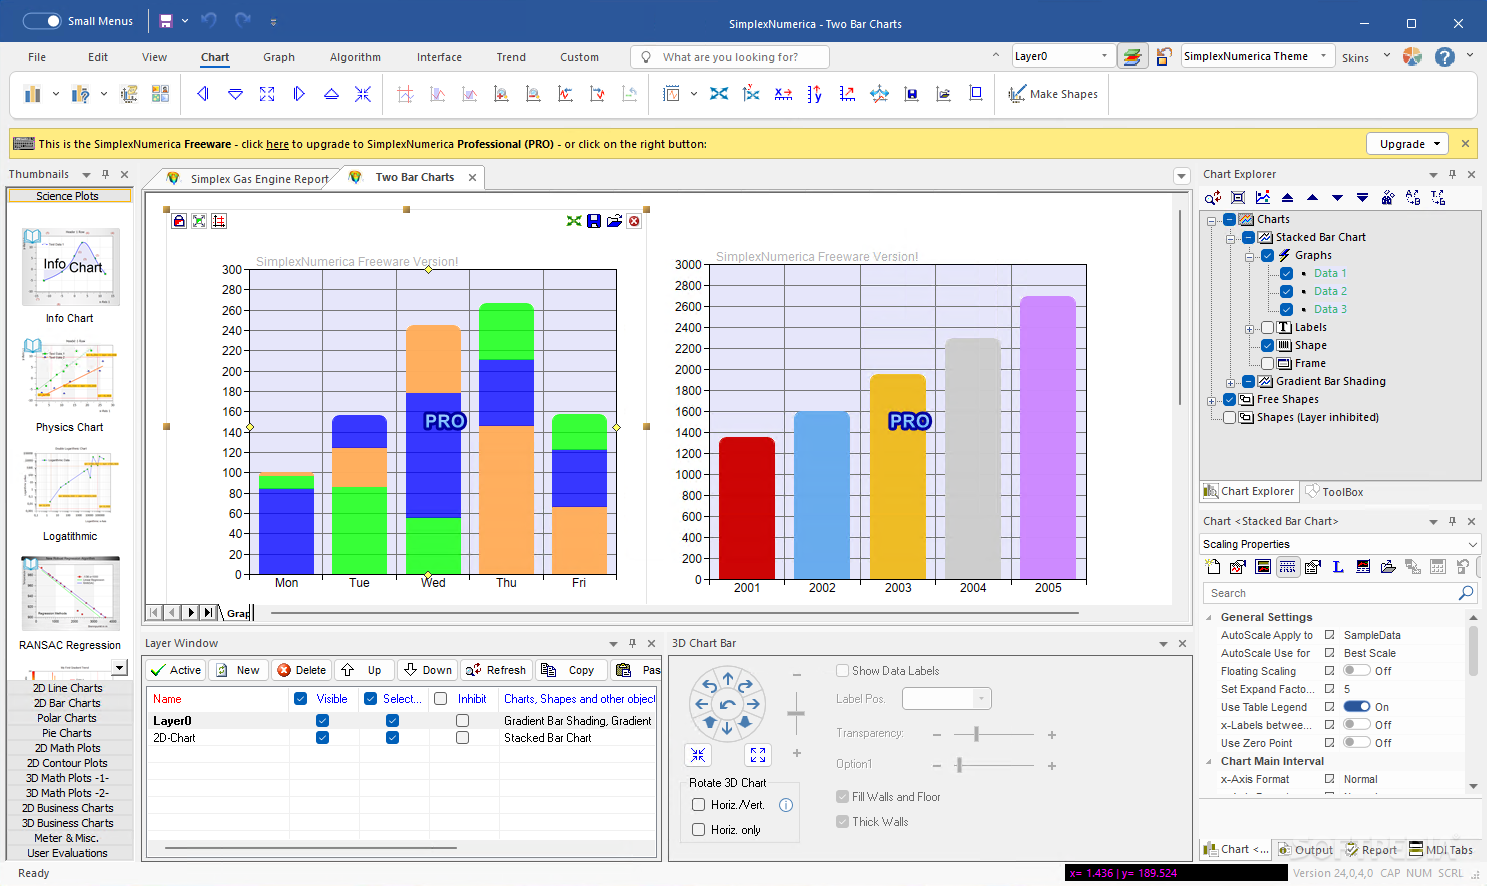
Task: Collapse the General Settings section
Action: (x=1209, y=617)
